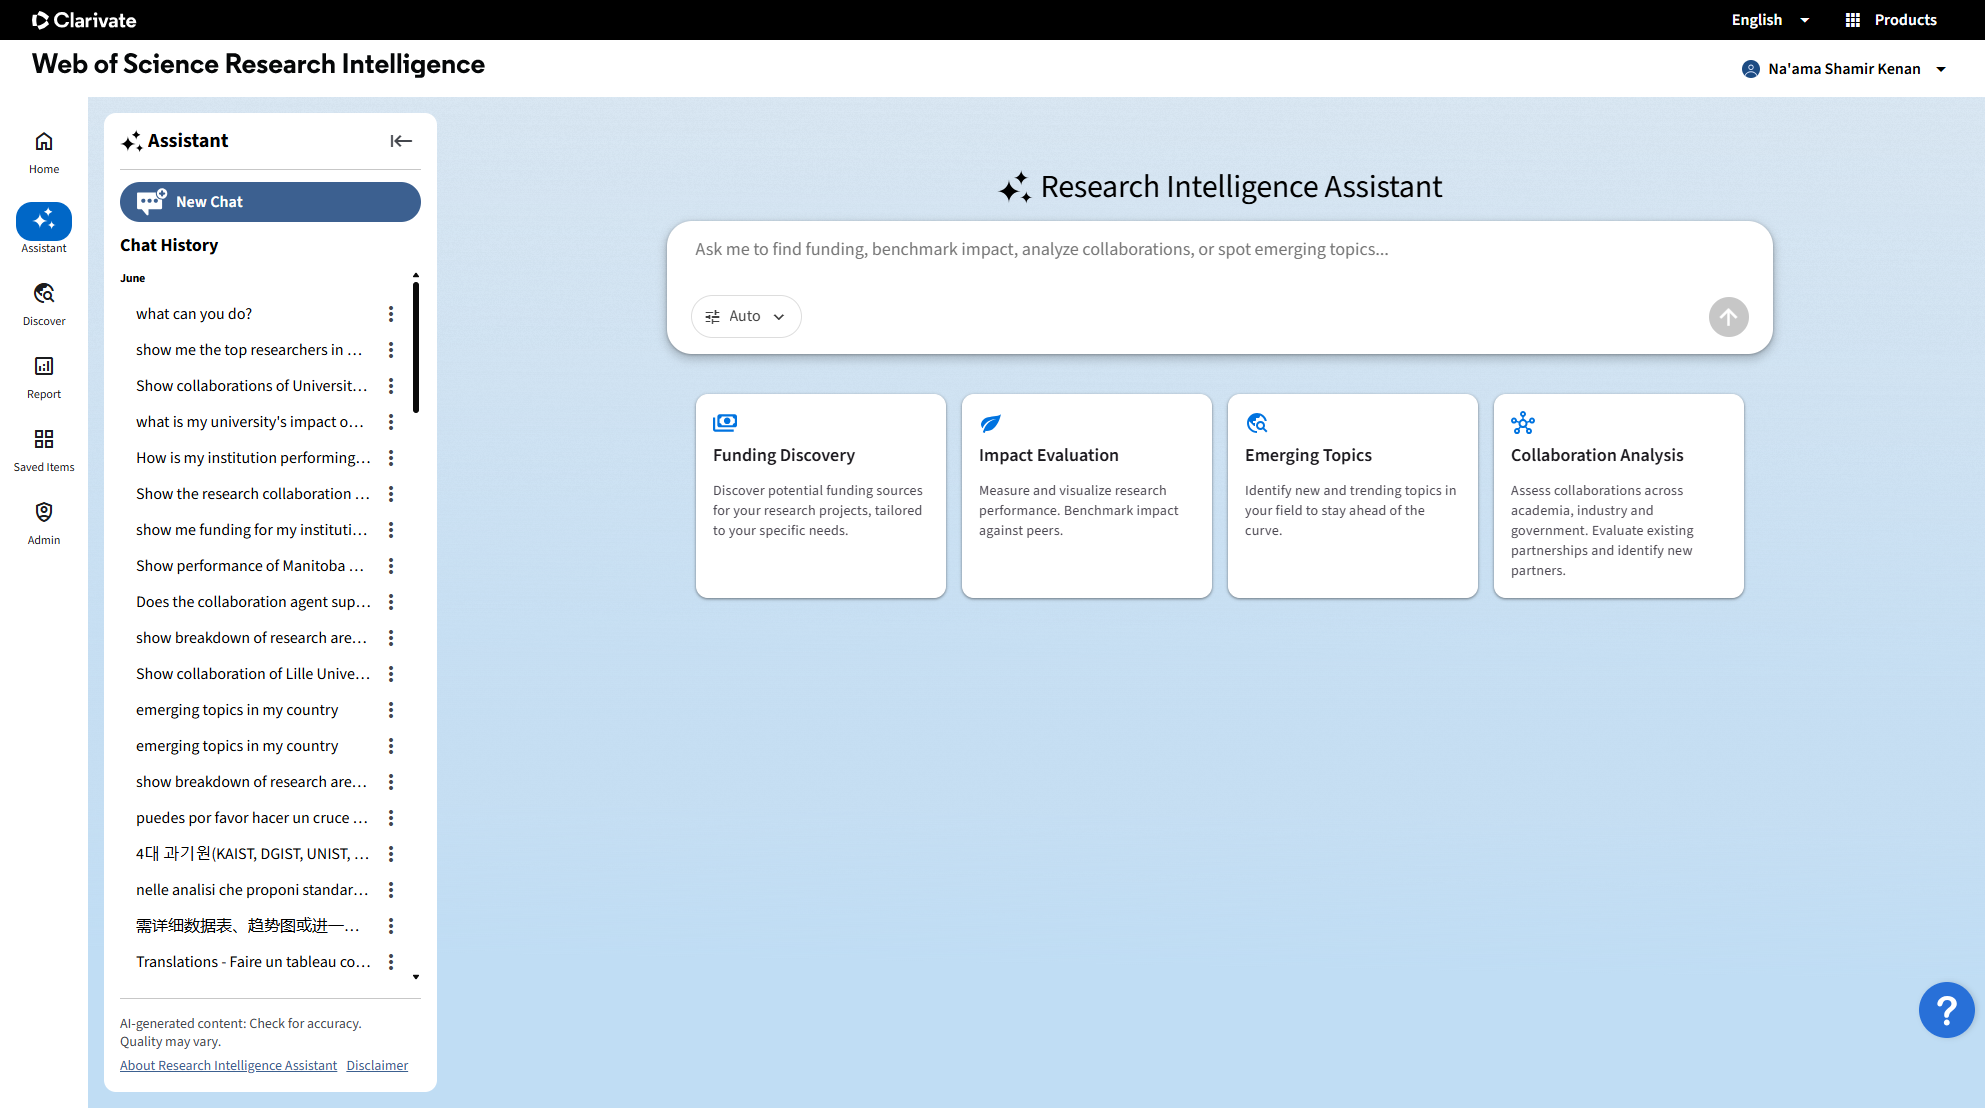Viewport: 1985px width, 1108px height.
Task: Click the 'Web of Science Research Intelligence' title
Action: pyautogui.click(x=258, y=64)
